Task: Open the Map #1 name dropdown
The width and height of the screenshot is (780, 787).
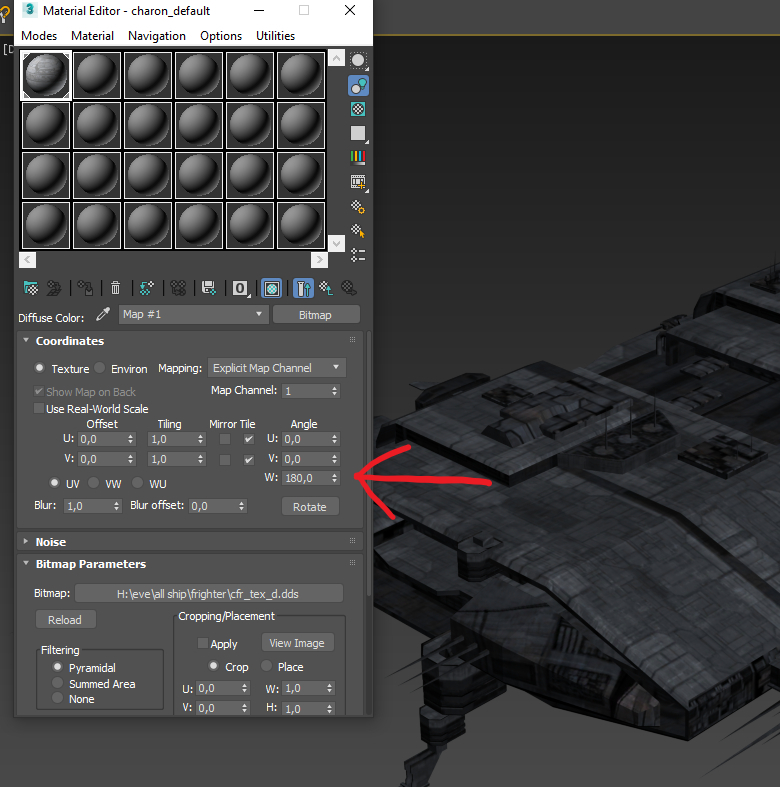Action: click(x=193, y=314)
